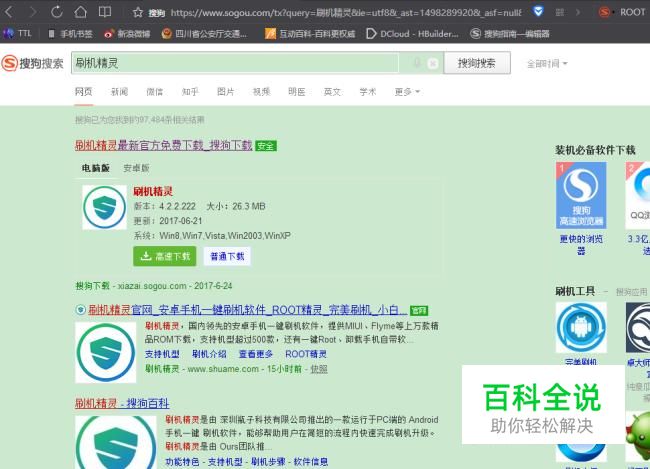Screen dimensions: 650x469
Task: Switch to the 学术 search tab
Action: (x=368, y=92)
